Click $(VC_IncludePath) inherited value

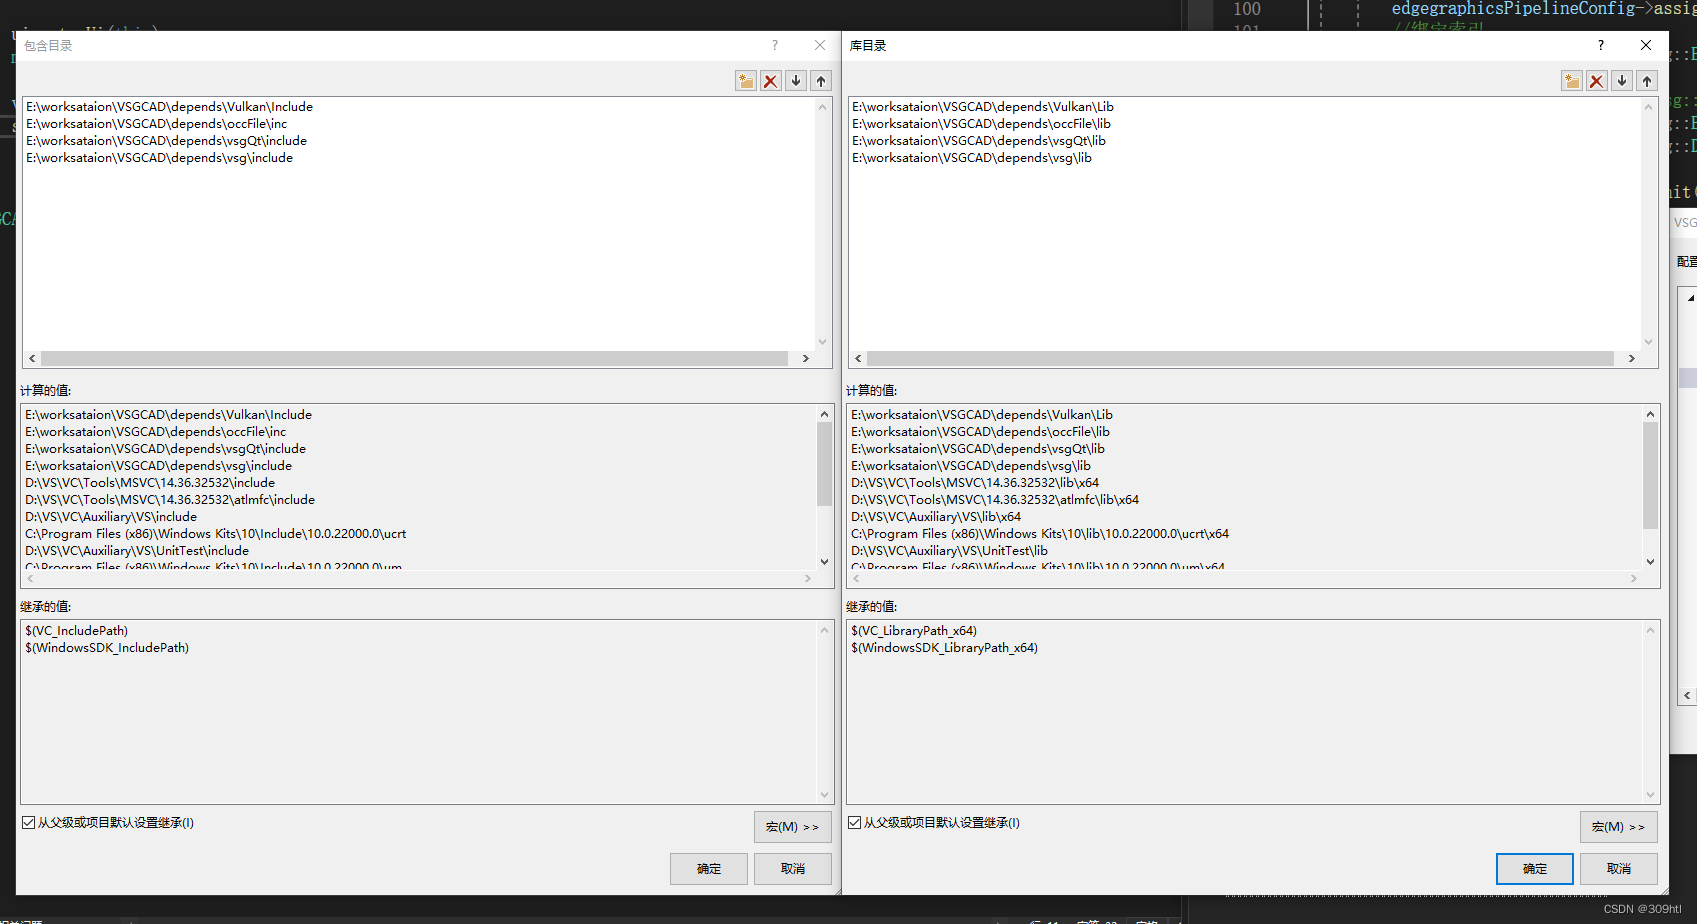click(77, 631)
